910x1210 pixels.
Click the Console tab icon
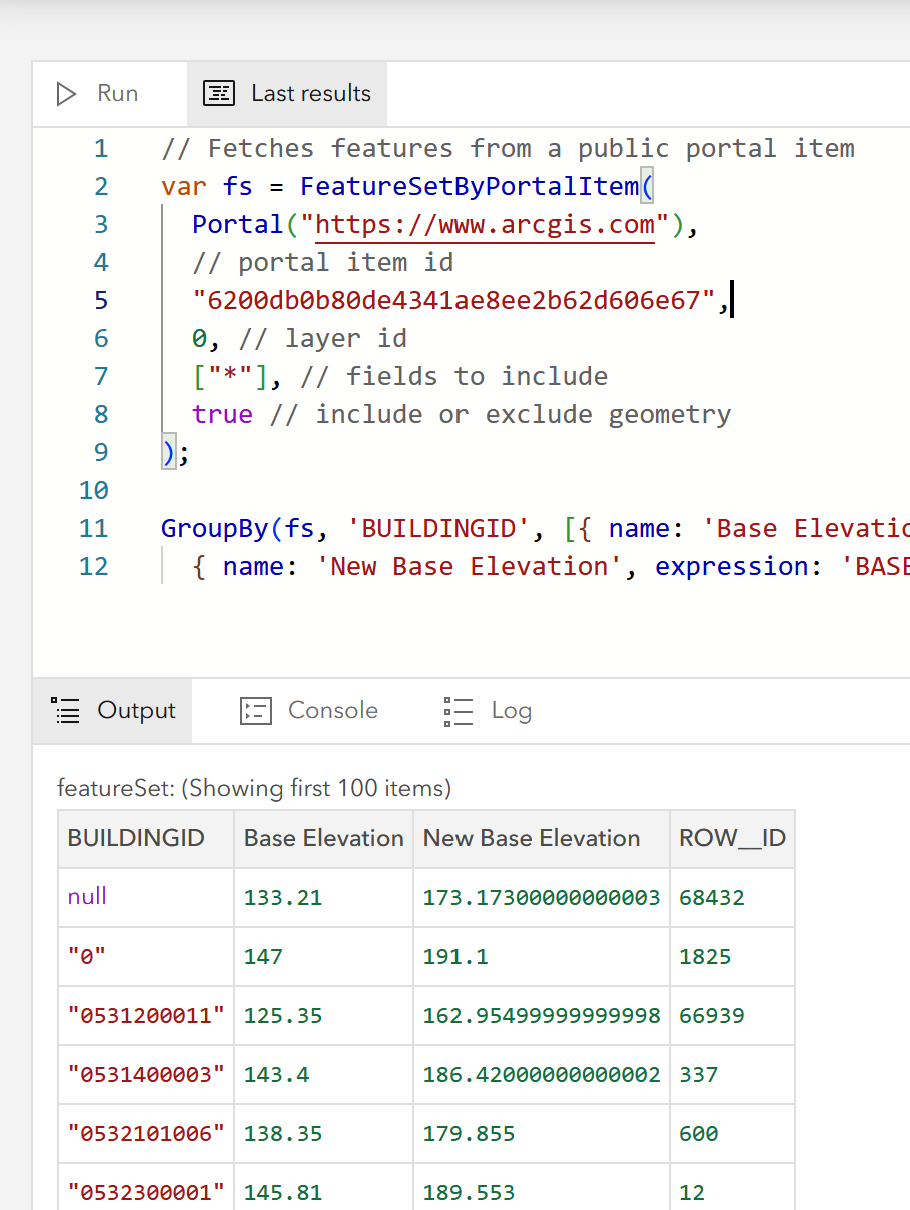point(256,710)
